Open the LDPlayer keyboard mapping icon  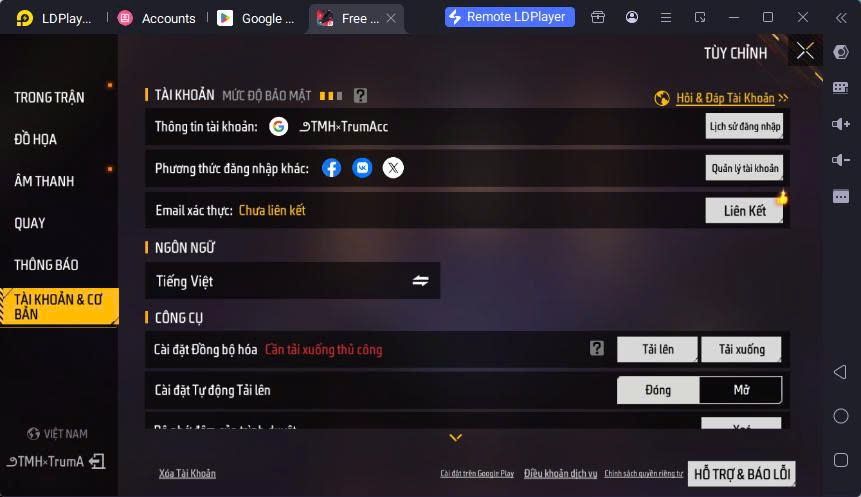coord(841,88)
